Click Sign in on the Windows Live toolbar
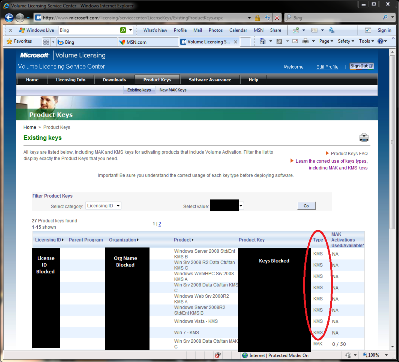Screen dimensions: 399x362 point(384,30)
